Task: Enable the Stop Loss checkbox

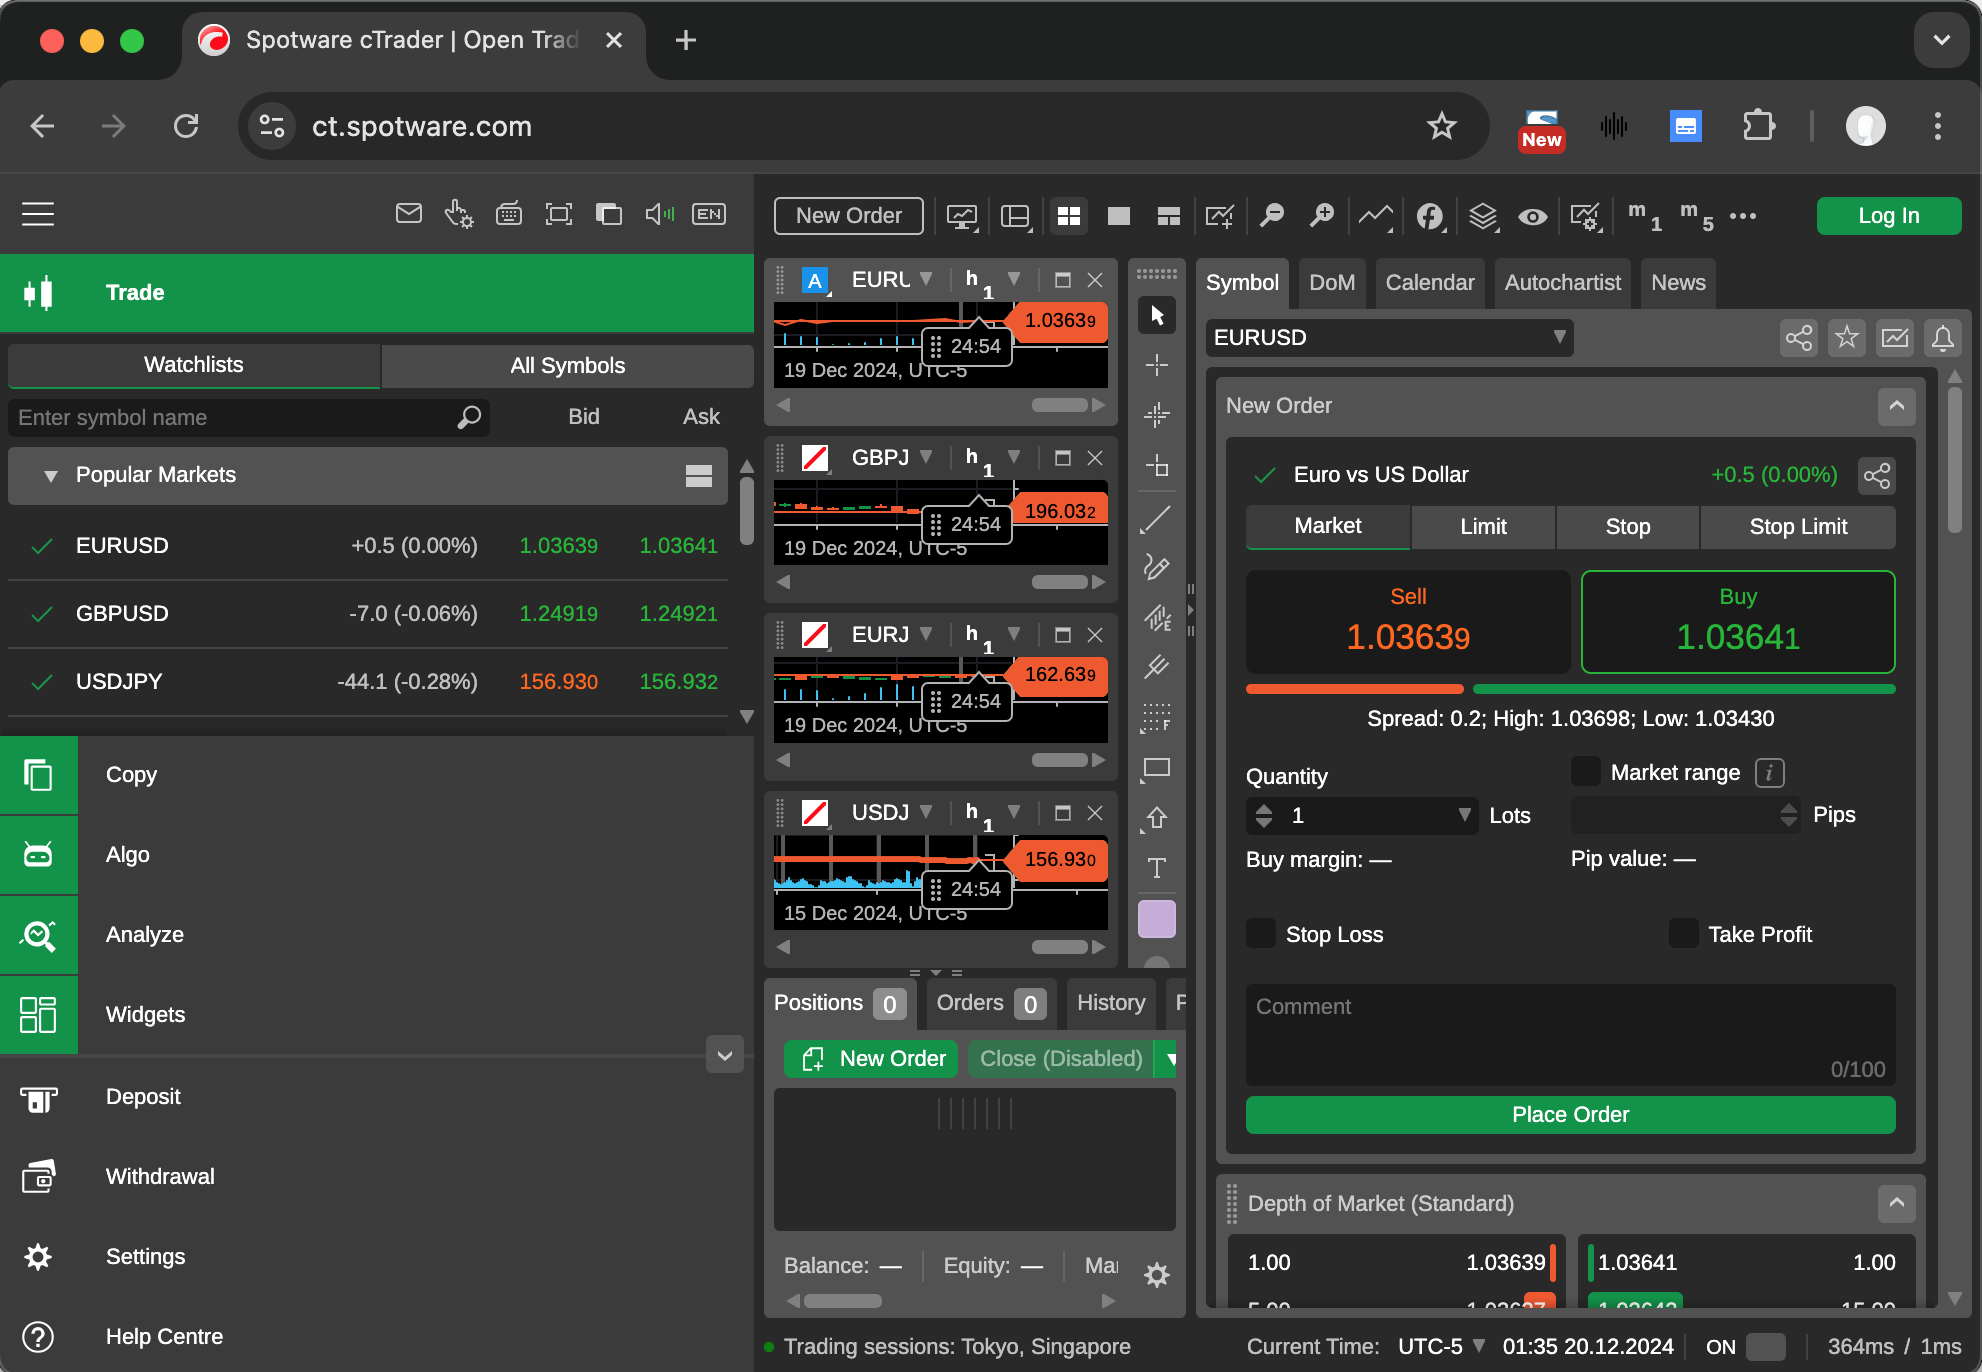Action: point(1261,934)
